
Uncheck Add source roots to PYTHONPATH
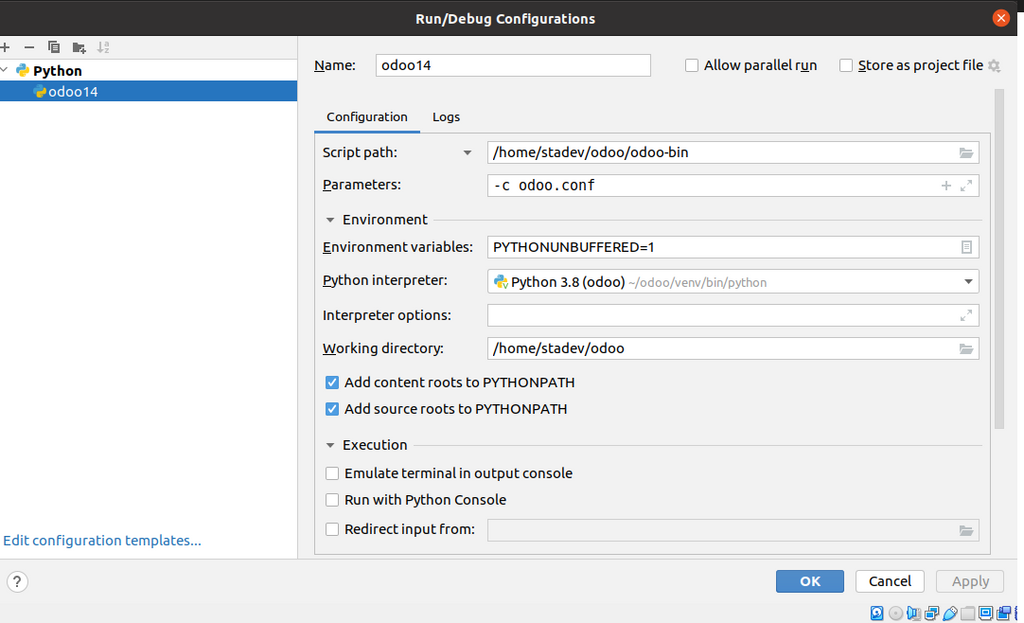point(332,409)
